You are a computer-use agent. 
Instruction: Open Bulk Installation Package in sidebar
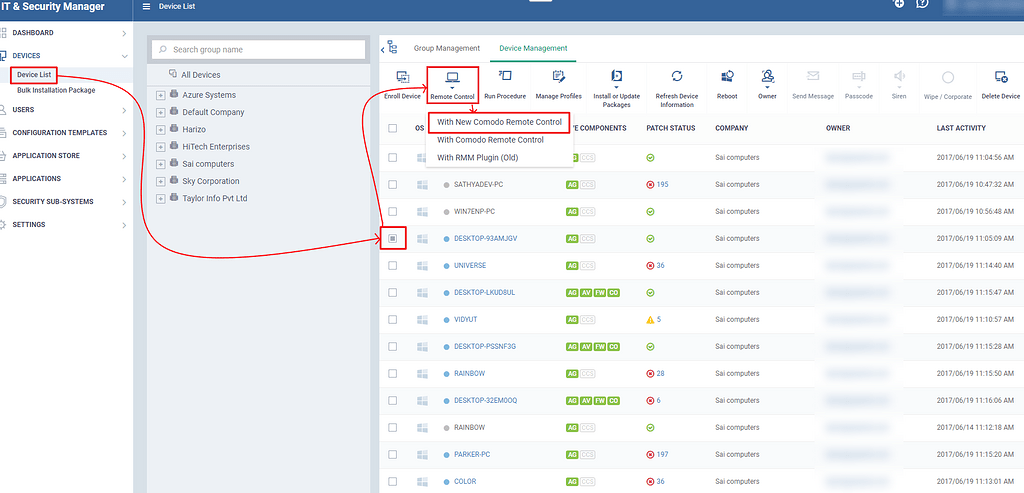click(56, 91)
